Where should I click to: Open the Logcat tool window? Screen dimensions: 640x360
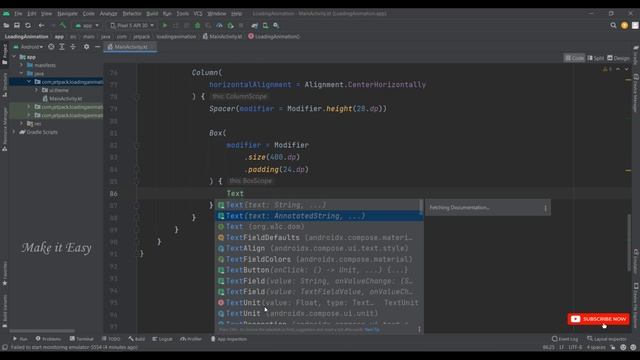162,339
